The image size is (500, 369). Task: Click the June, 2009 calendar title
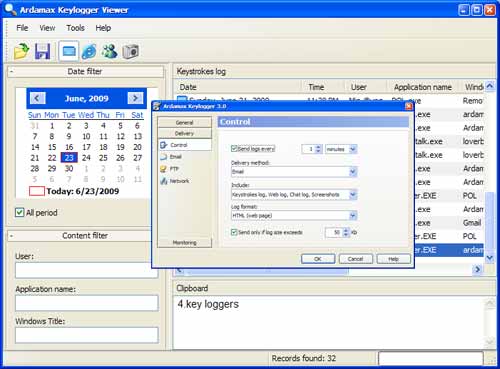87,98
